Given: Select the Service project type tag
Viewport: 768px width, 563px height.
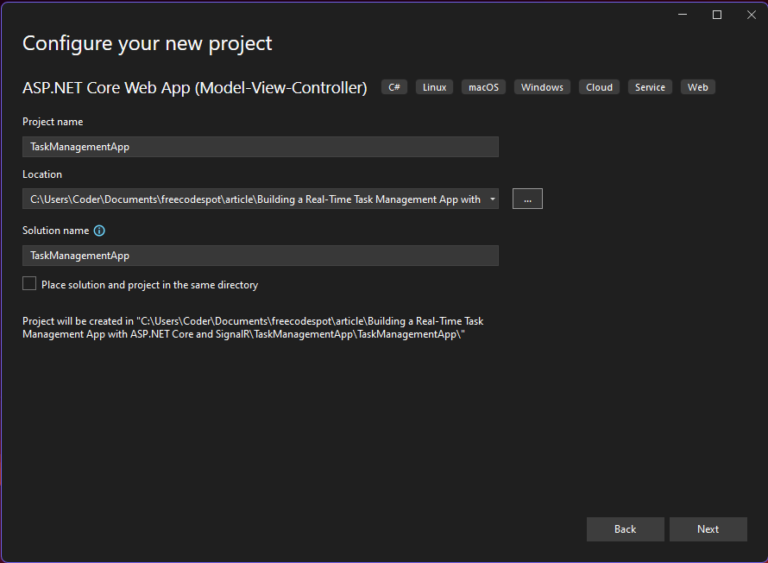Looking at the screenshot, I should coord(650,87).
